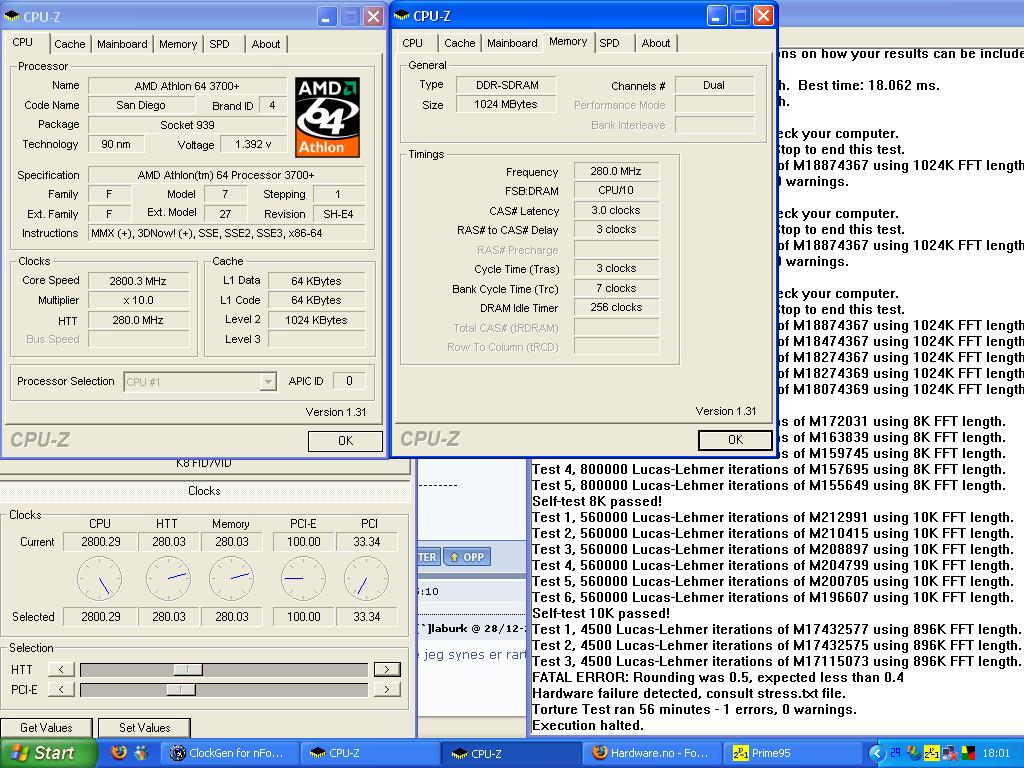Switch to the Prime95 taskbar button
1024x768 pixels.
(x=792, y=753)
